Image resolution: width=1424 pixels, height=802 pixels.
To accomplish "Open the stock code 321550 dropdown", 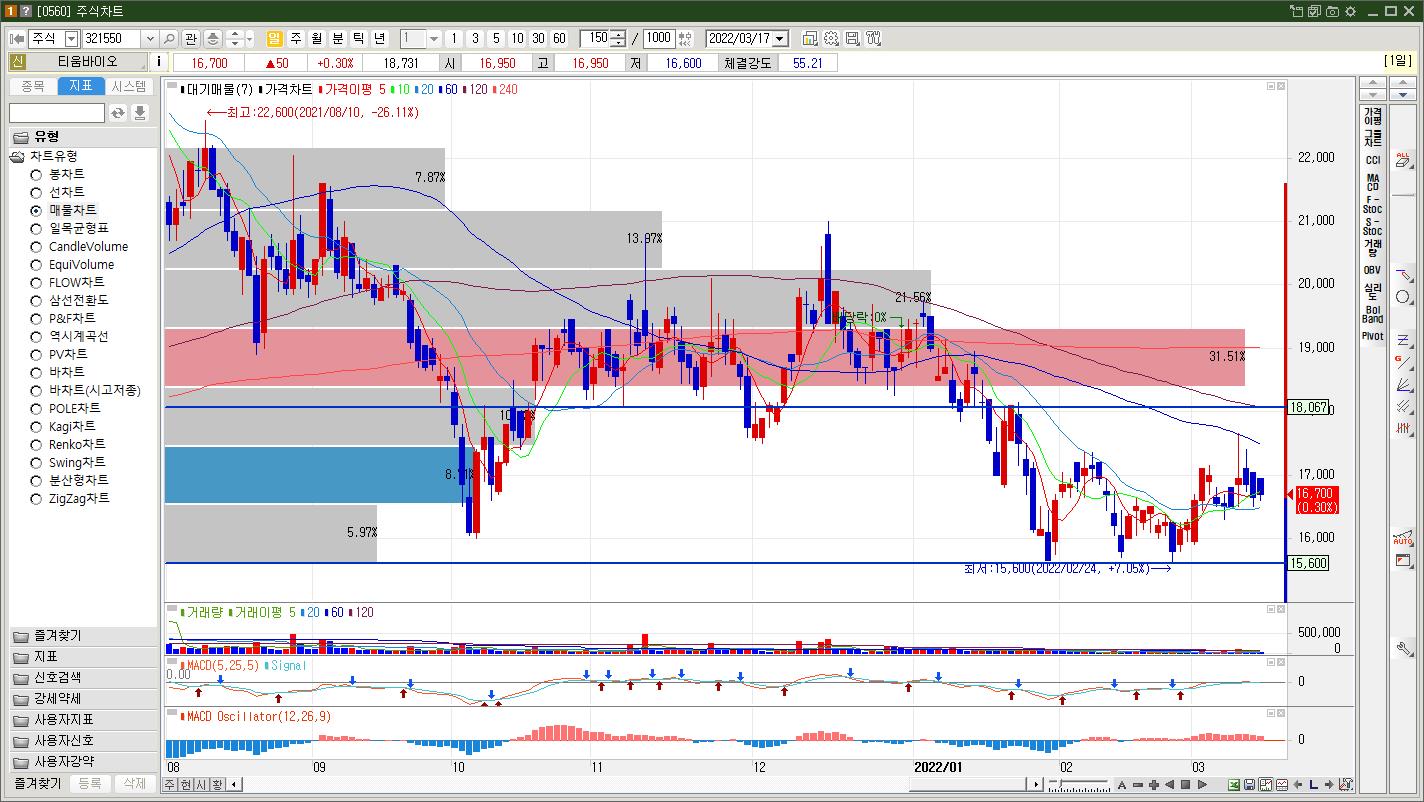I will (x=150, y=39).
